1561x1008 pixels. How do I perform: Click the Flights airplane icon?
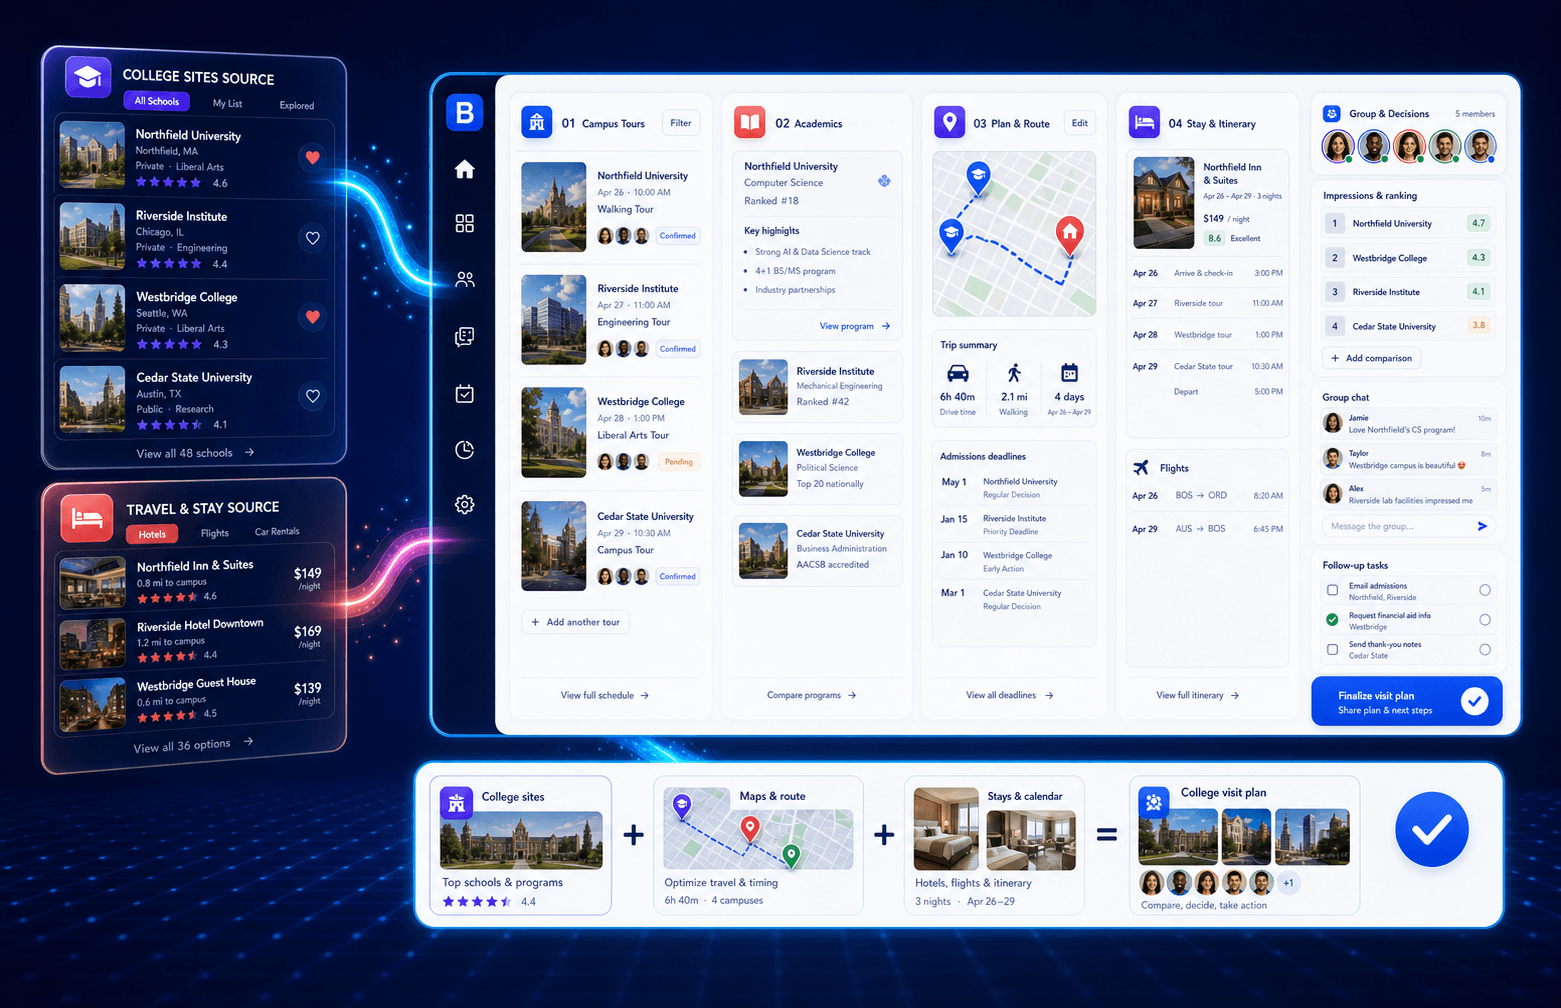[1141, 467]
